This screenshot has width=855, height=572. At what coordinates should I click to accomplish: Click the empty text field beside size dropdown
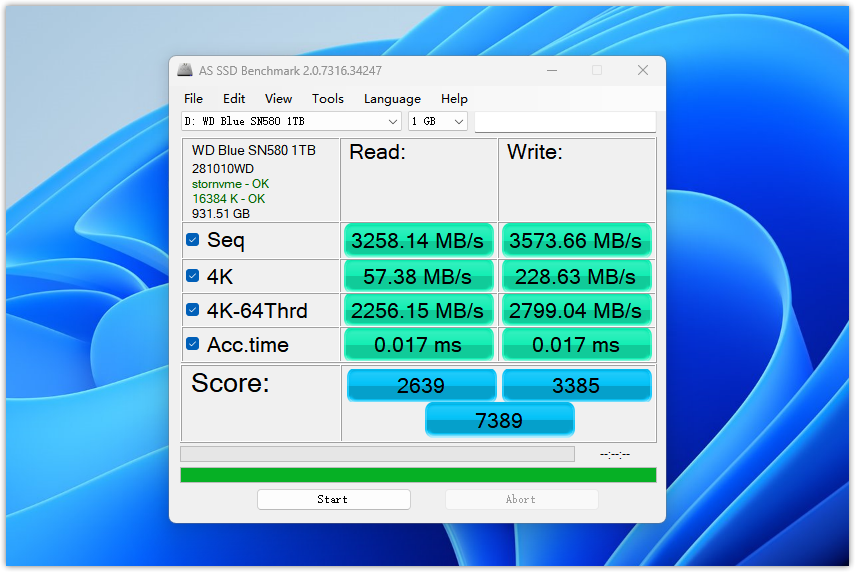click(x=565, y=121)
